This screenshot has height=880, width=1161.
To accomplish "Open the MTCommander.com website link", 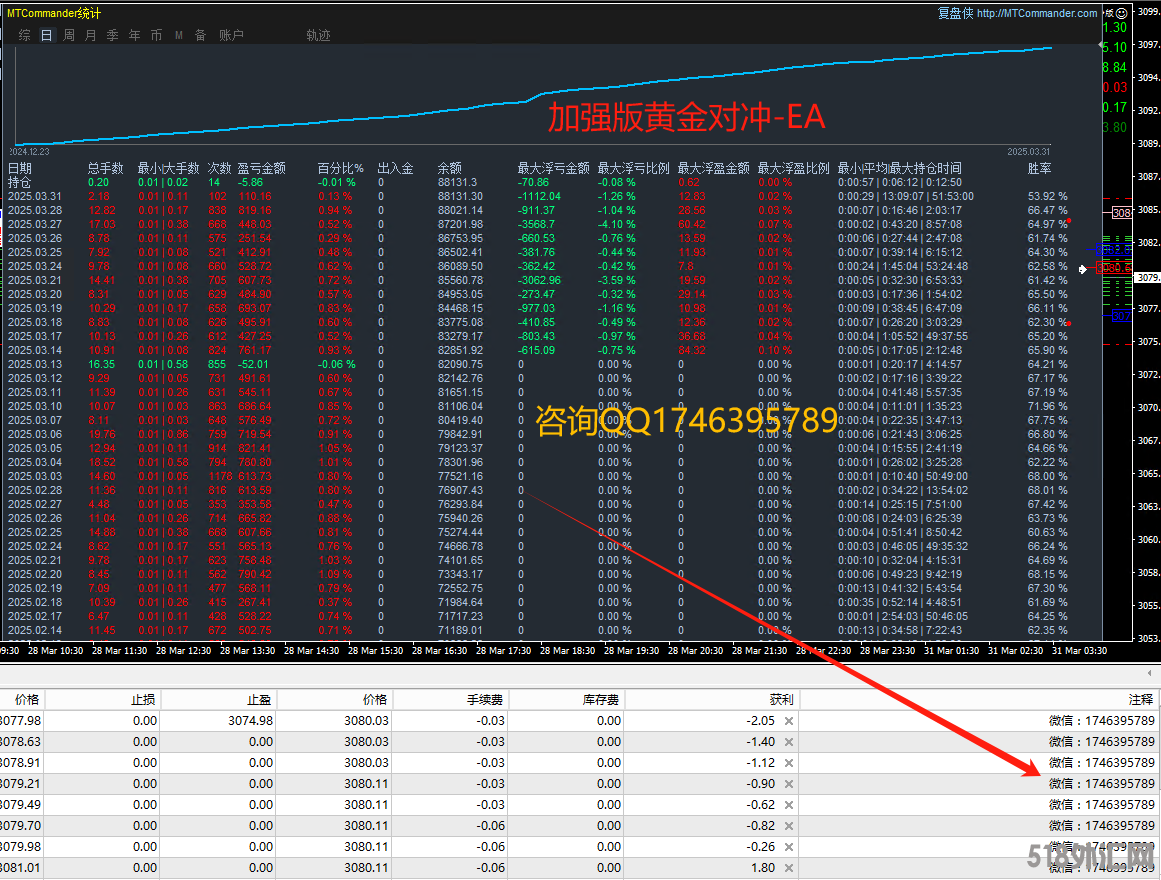I will point(1037,13).
